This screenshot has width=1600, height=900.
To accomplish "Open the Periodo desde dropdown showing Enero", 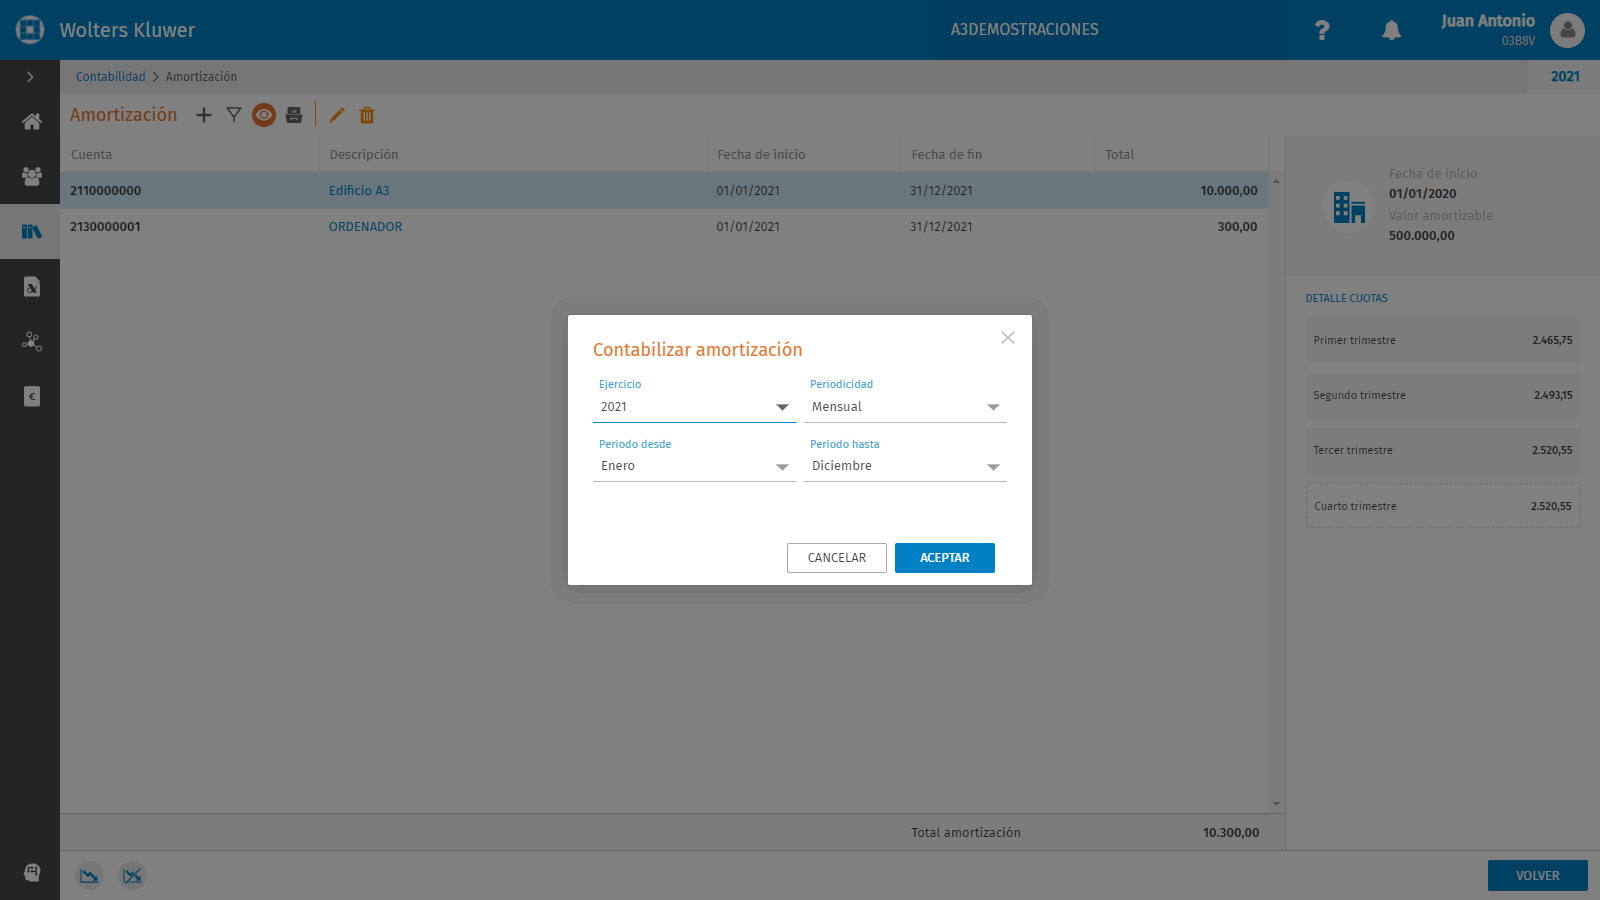I will point(694,466).
